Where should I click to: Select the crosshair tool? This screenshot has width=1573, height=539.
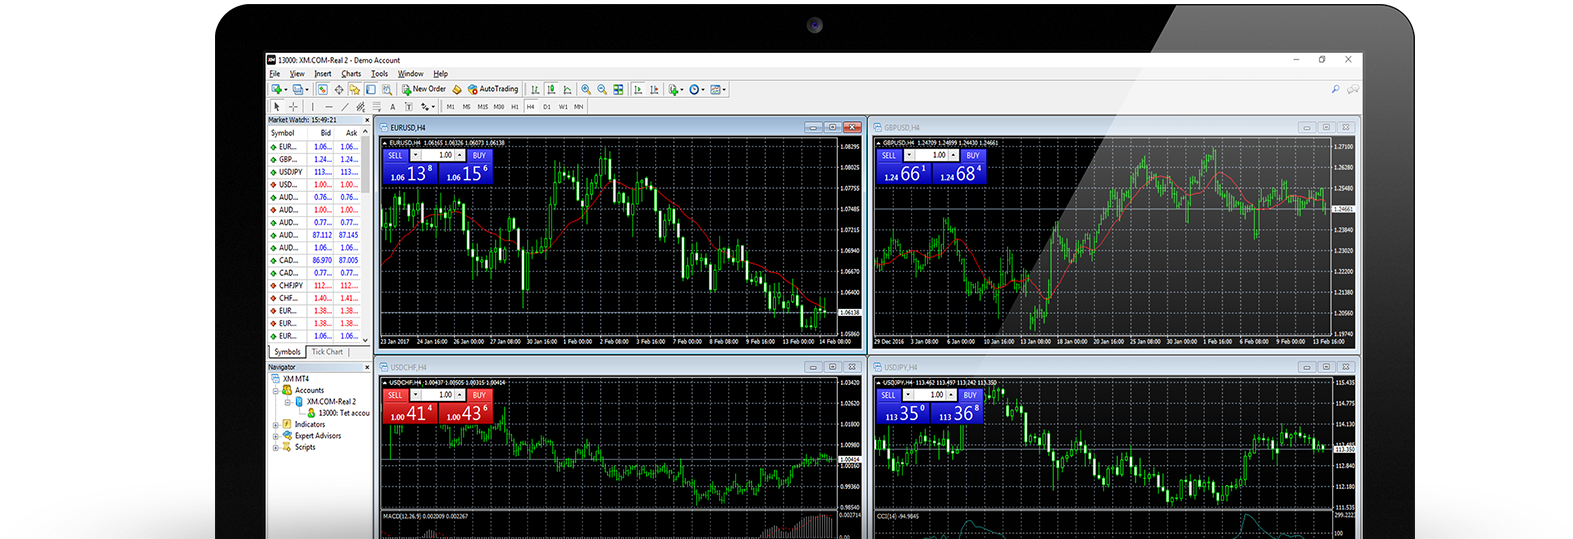[x=293, y=106]
